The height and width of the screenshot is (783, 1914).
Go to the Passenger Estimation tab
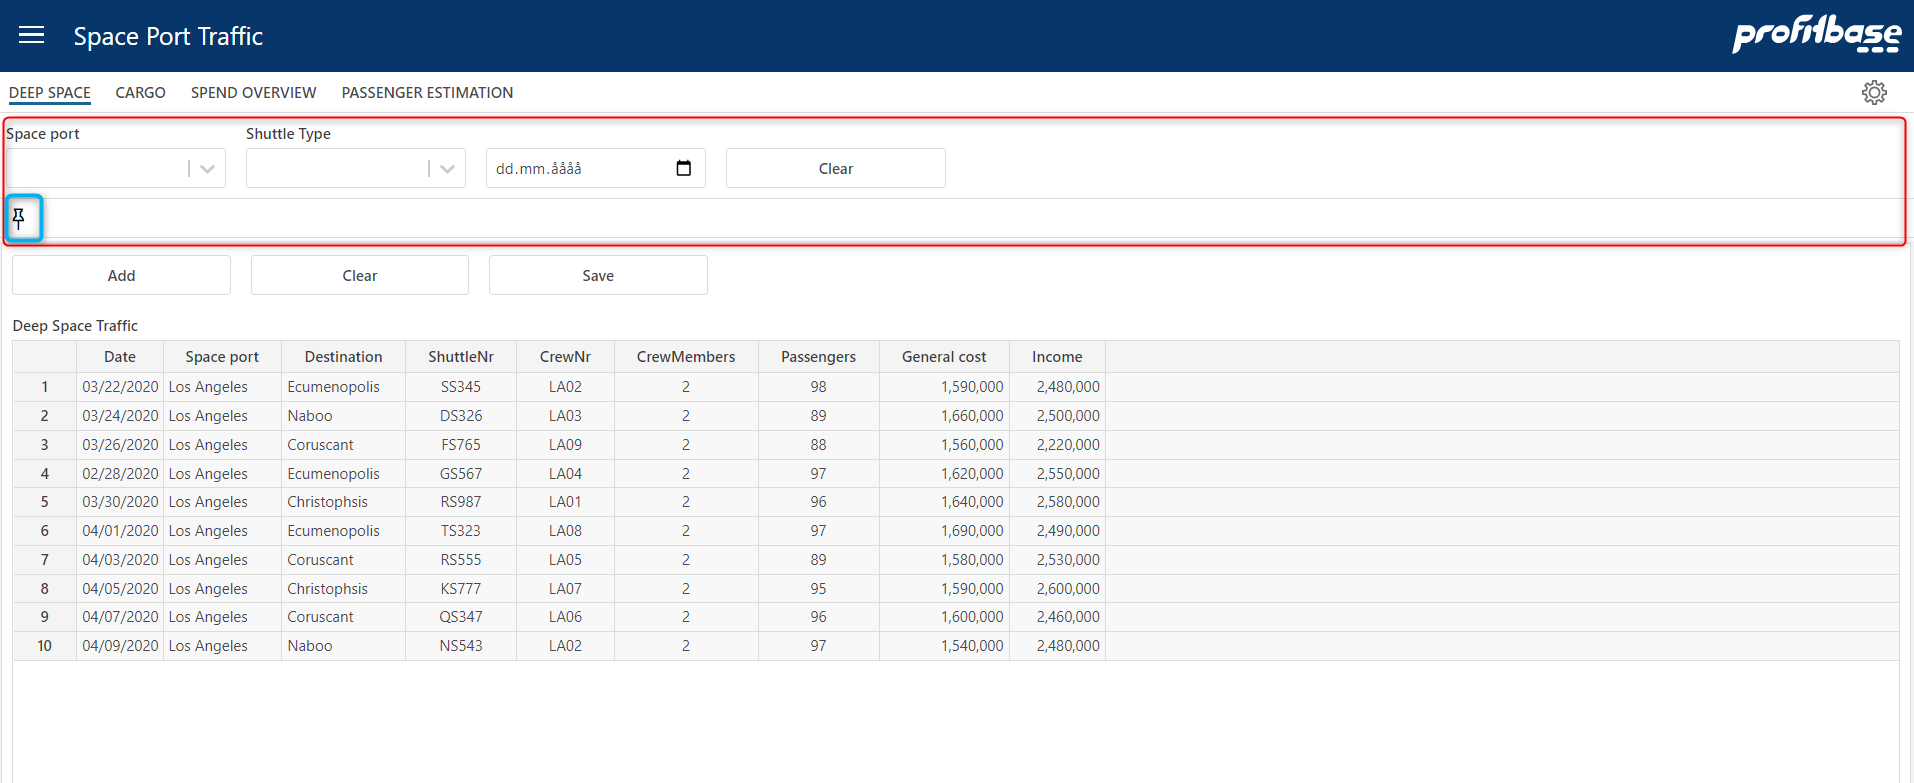click(427, 93)
